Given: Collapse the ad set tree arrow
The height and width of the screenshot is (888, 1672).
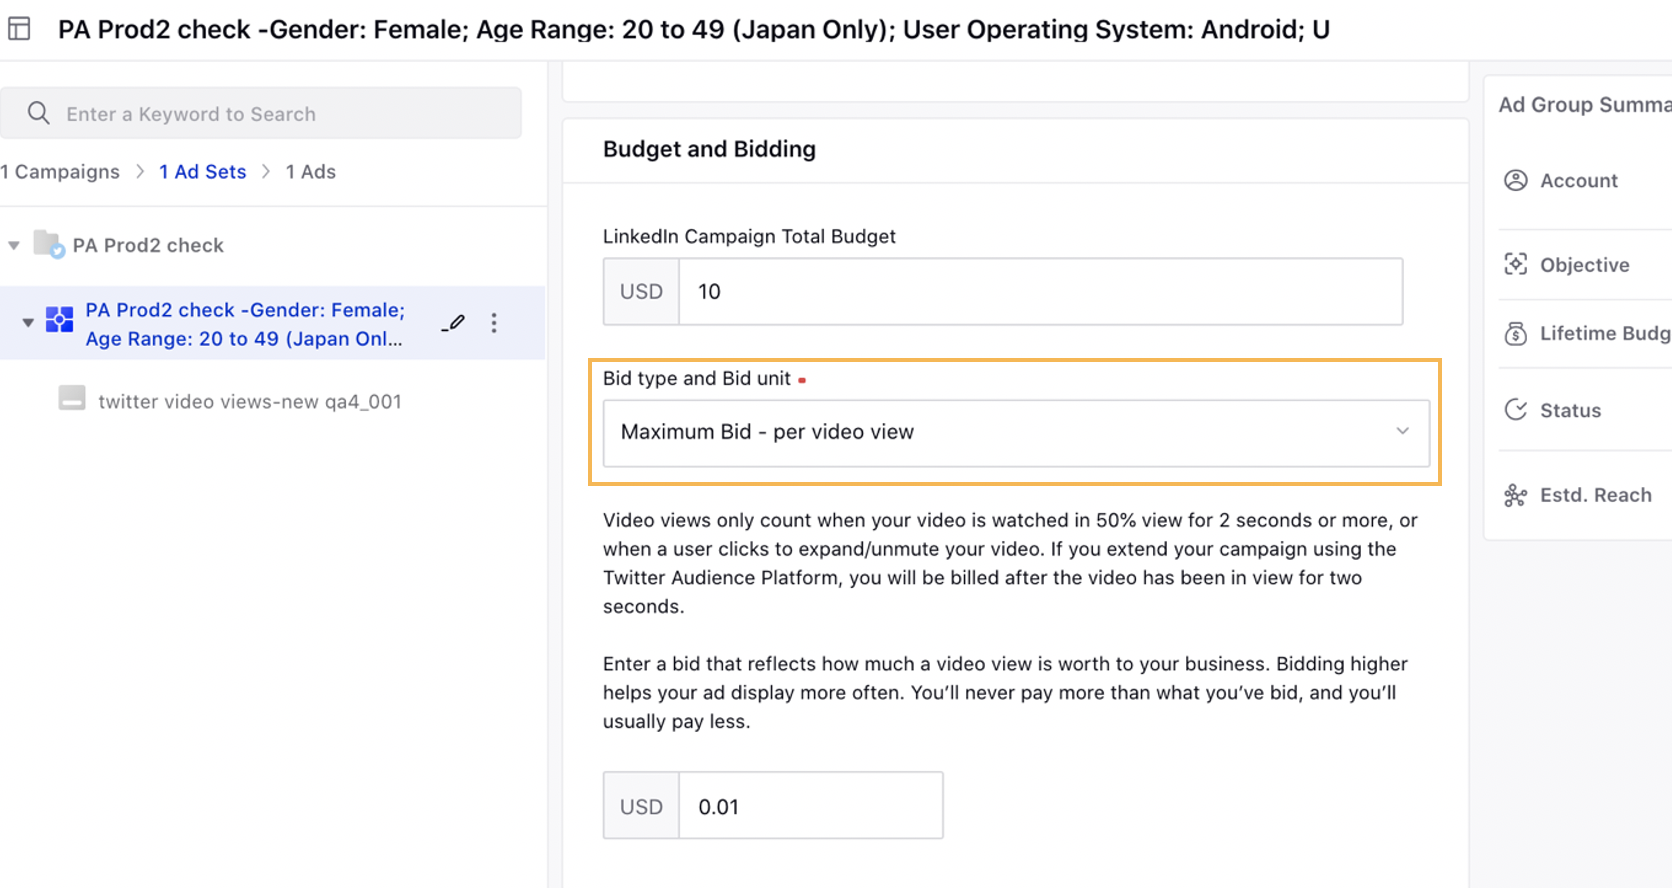Looking at the screenshot, I should click(x=28, y=322).
